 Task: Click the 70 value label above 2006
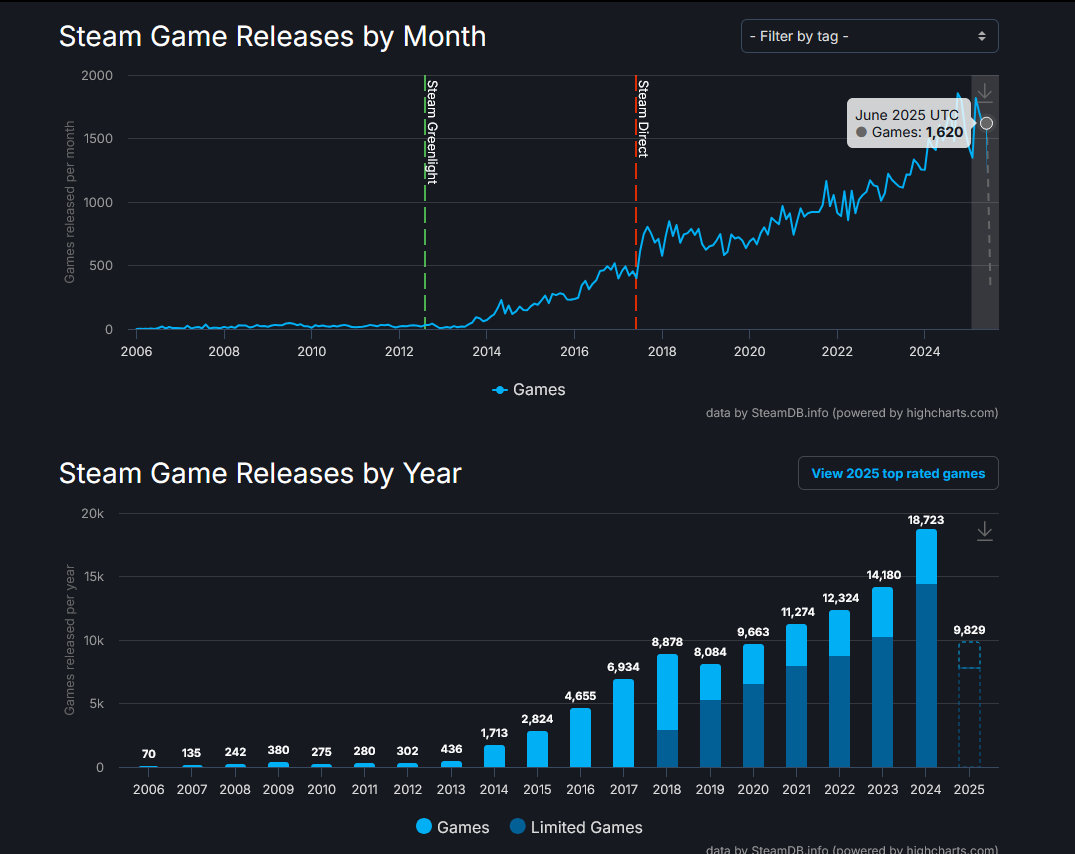point(149,754)
